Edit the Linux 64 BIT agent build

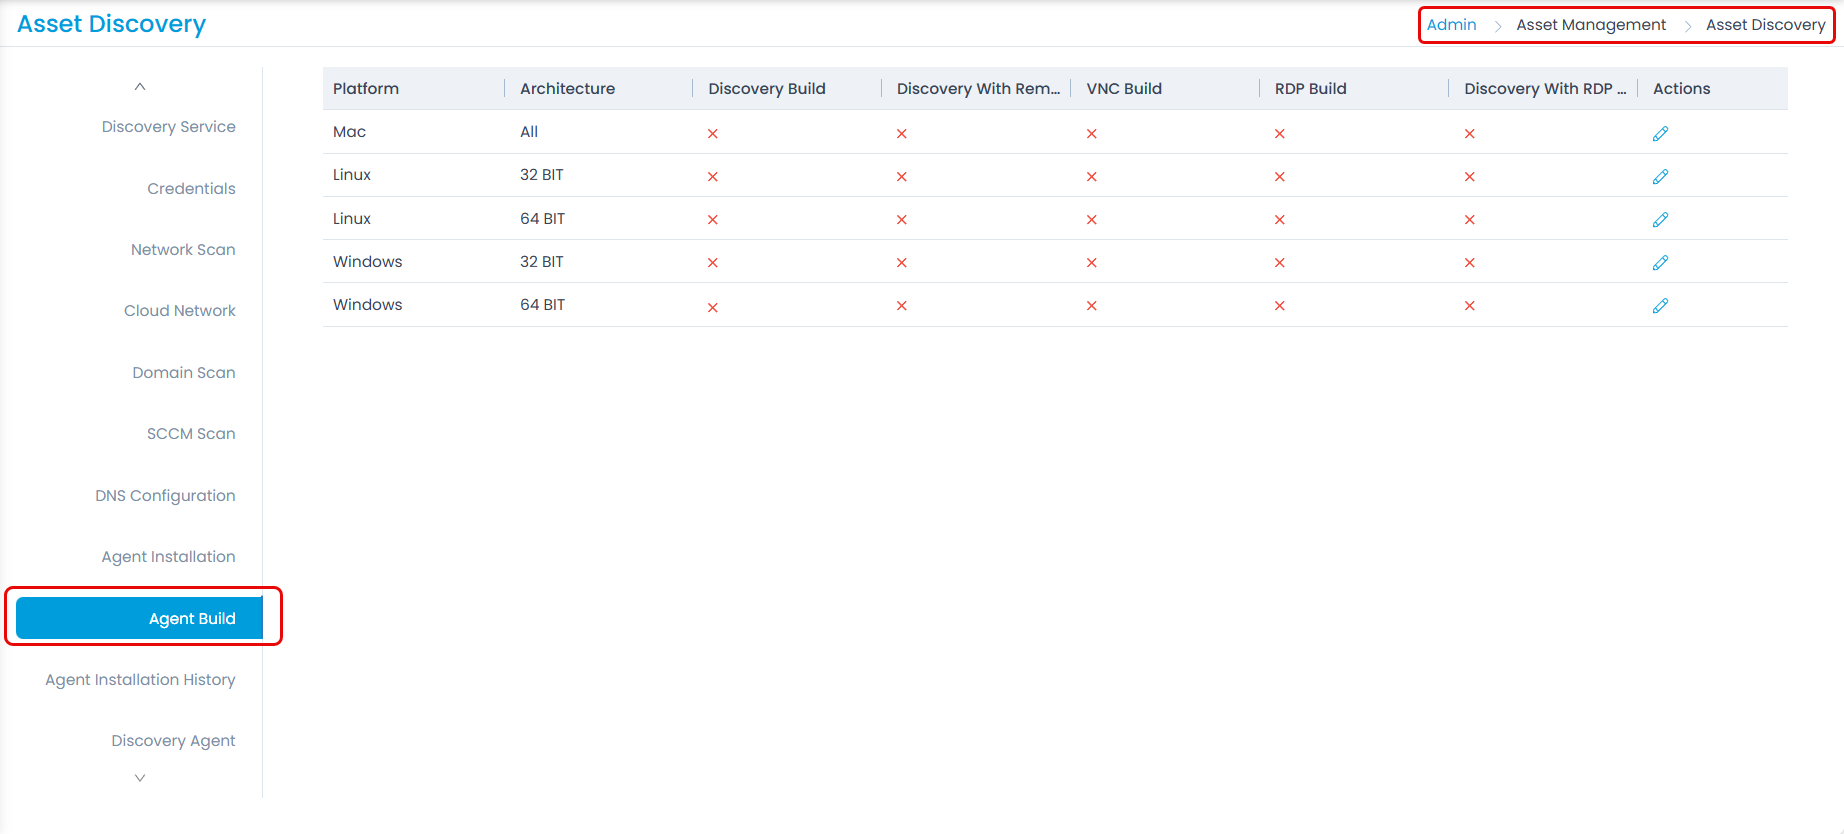[x=1660, y=219]
